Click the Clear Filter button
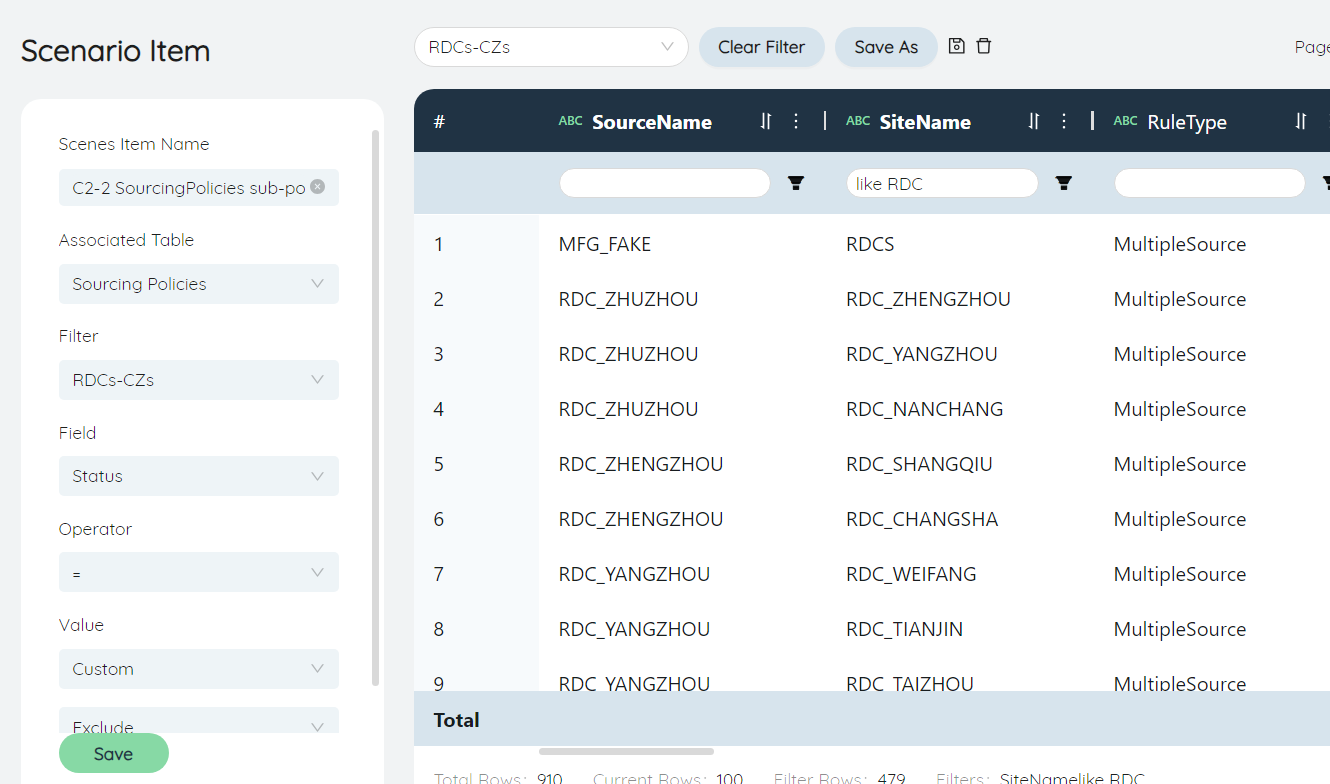Image resolution: width=1330 pixels, height=784 pixels. point(761,47)
